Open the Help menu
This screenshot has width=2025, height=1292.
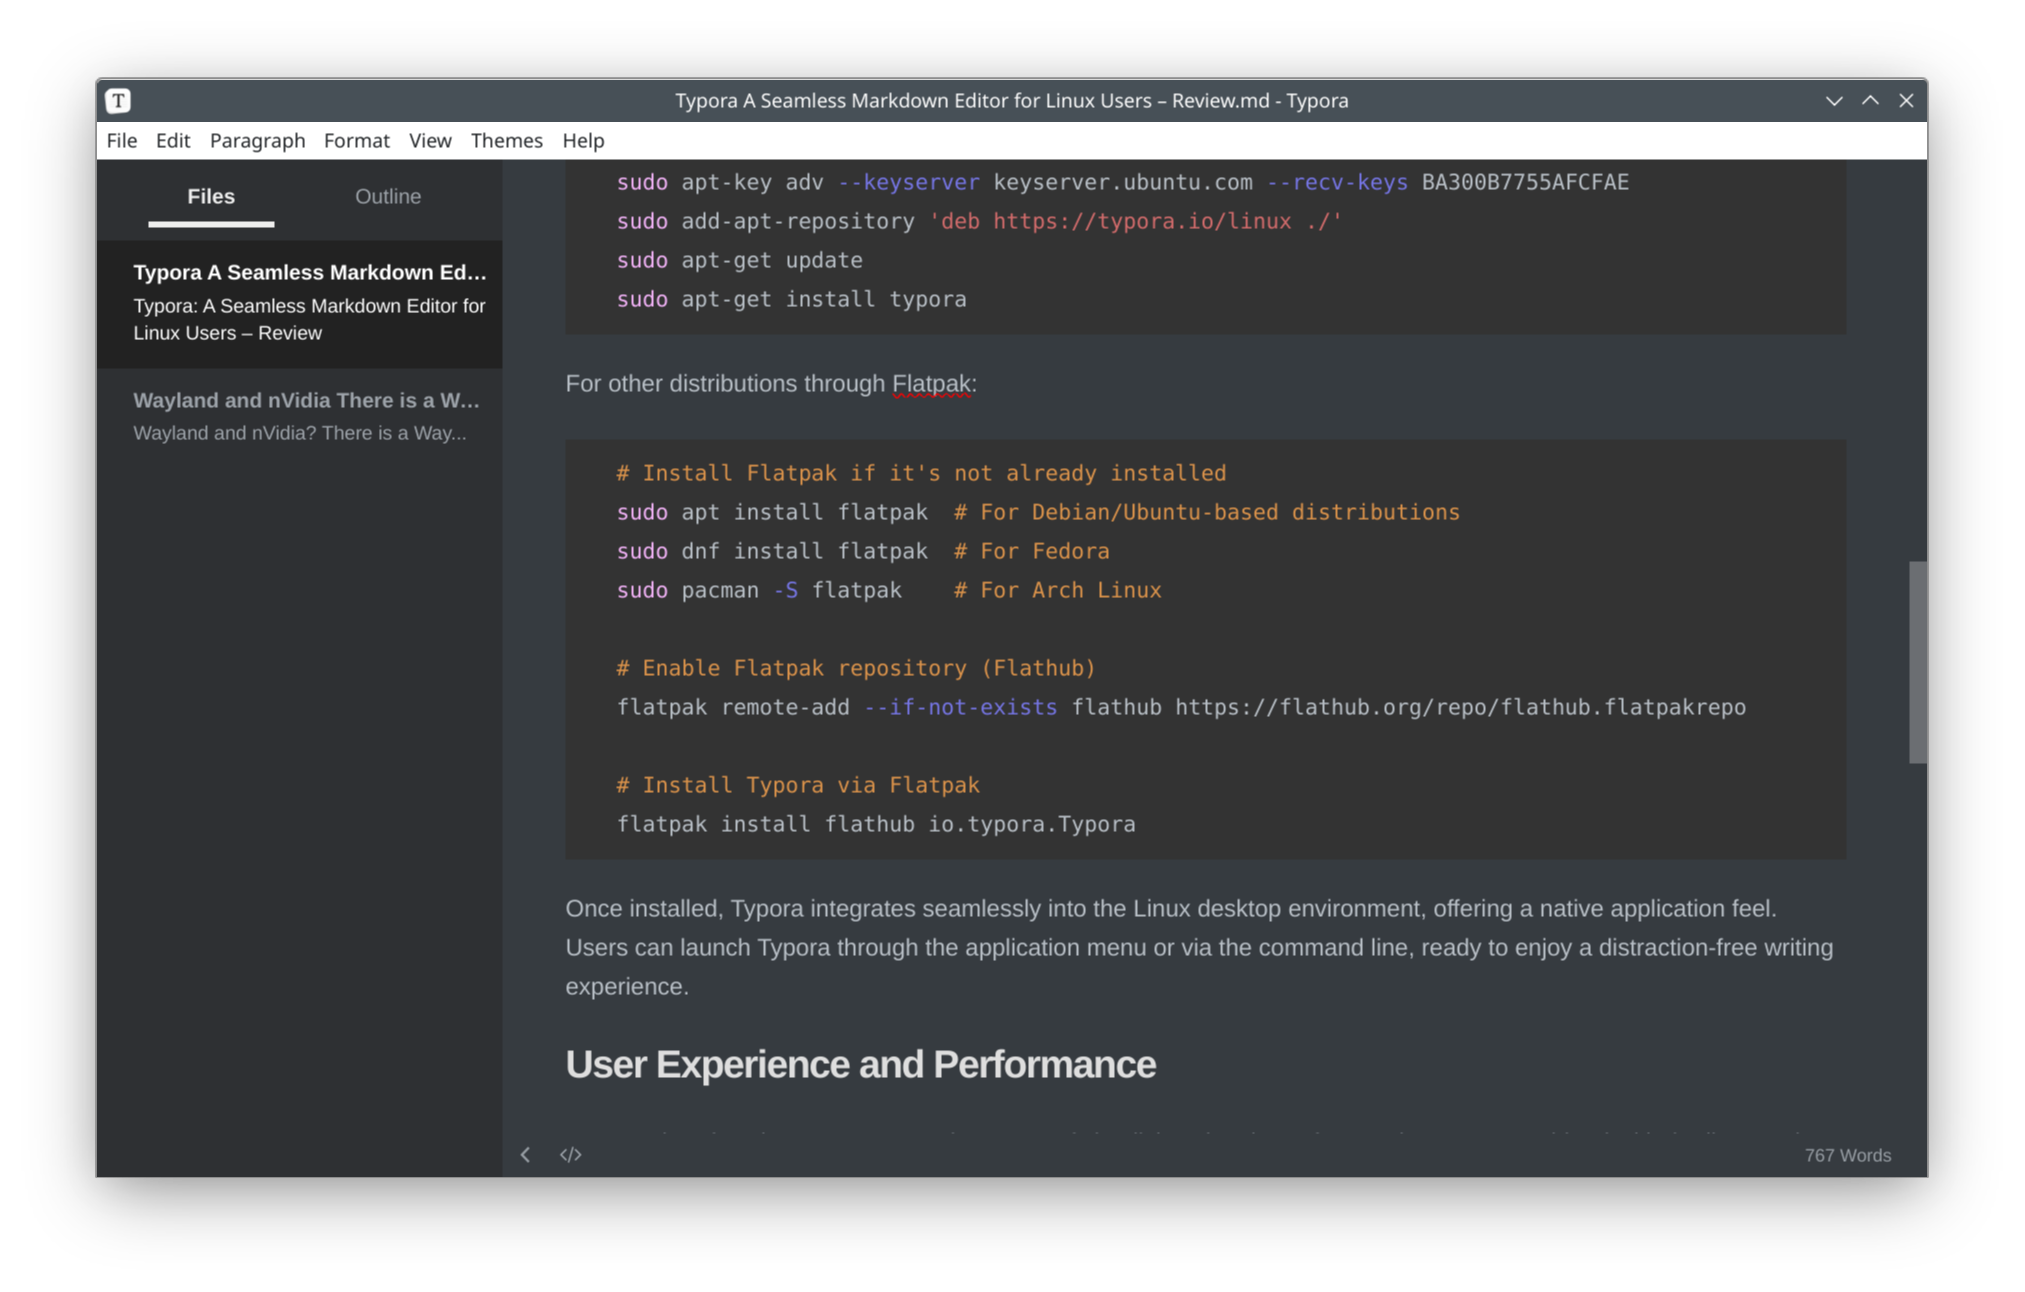pos(583,140)
